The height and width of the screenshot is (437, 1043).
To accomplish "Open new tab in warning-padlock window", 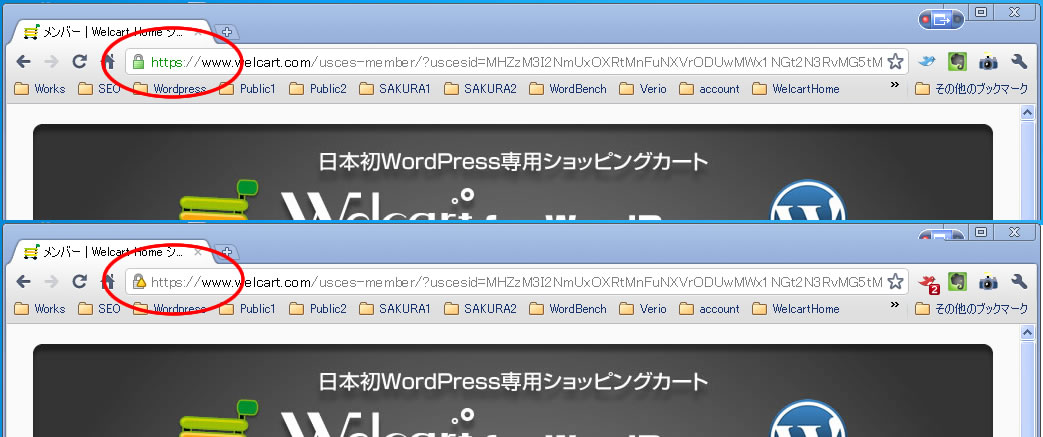I will point(227,252).
